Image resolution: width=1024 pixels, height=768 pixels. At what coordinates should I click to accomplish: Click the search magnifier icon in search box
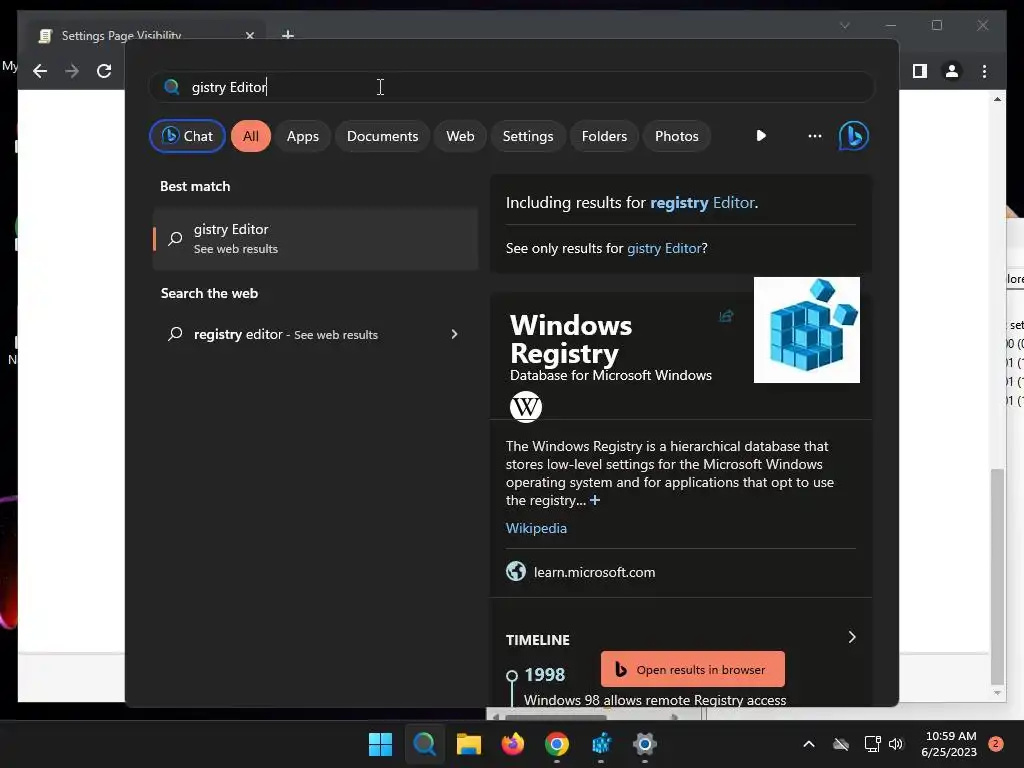coord(172,87)
